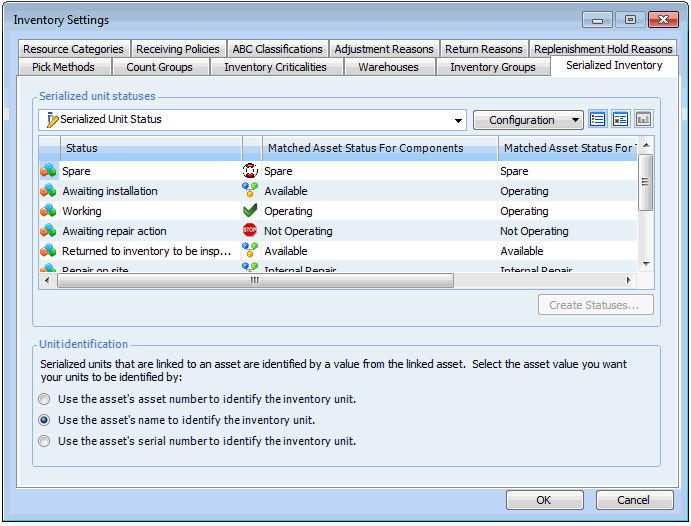
Task: Select asset number identification option
Action: 44,399
